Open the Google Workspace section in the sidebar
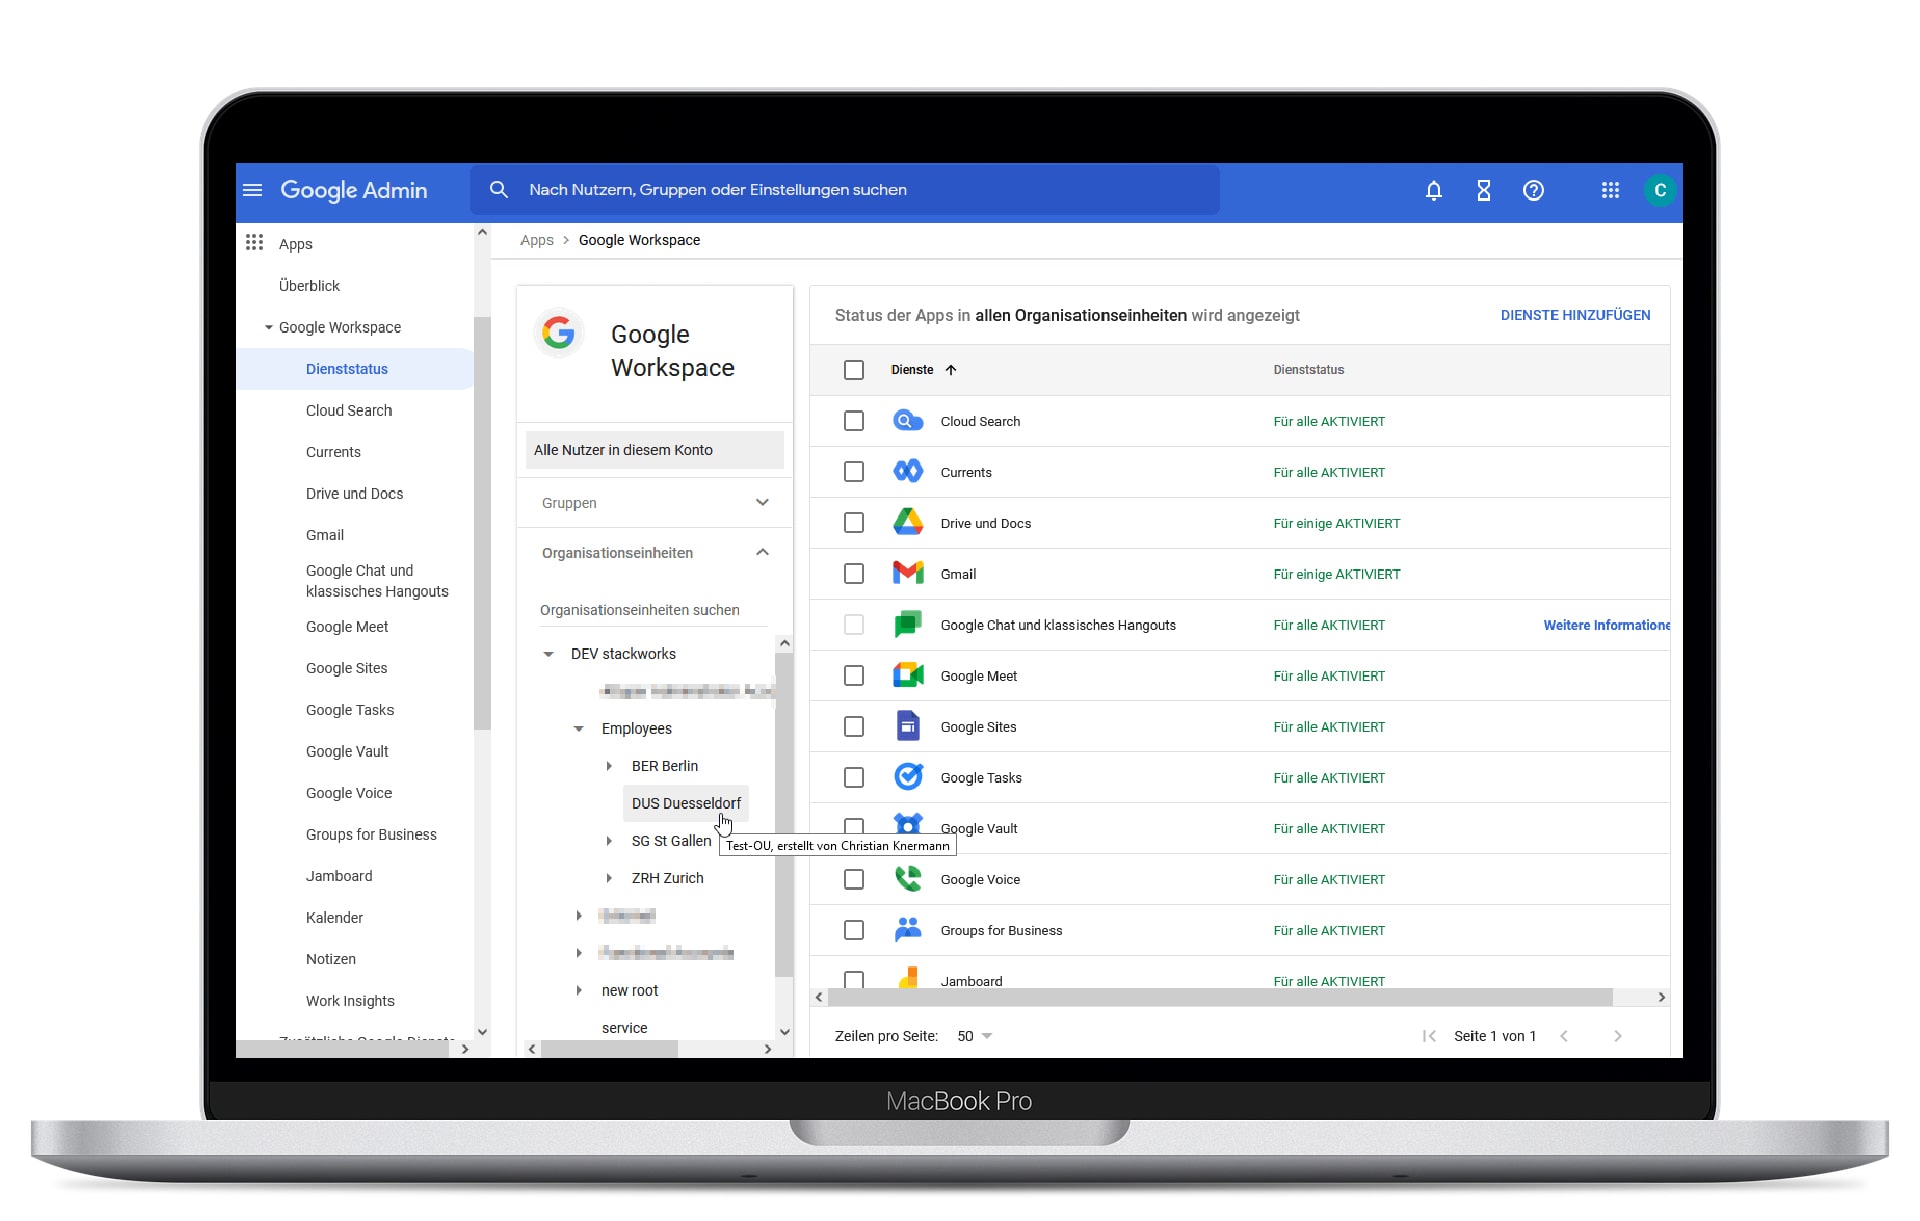1920x1221 pixels. 338,327
